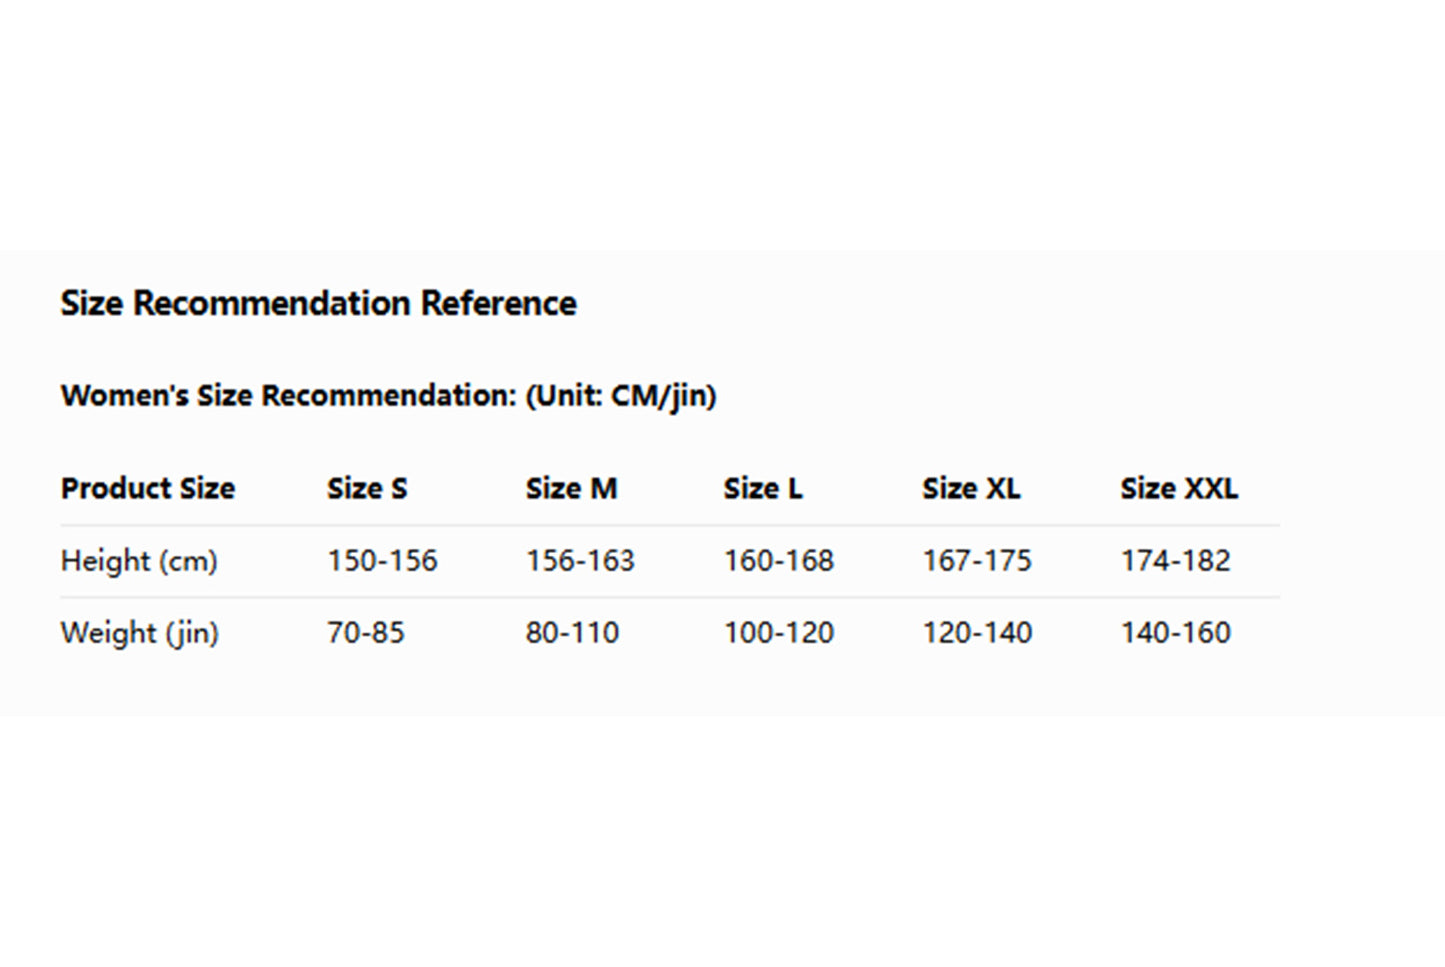The width and height of the screenshot is (1445, 967).
Task: Select the Size XXL column header
Action: [x=1179, y=488]
